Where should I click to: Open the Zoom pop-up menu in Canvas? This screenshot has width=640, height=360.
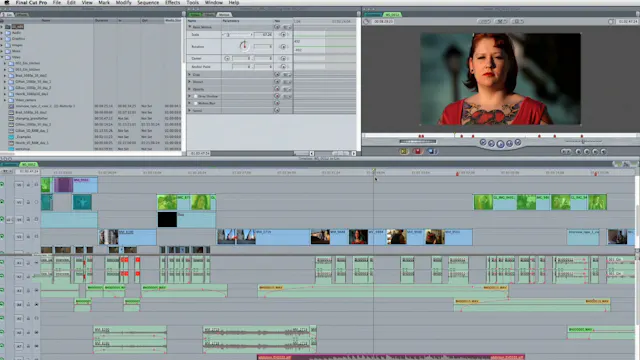484,21
